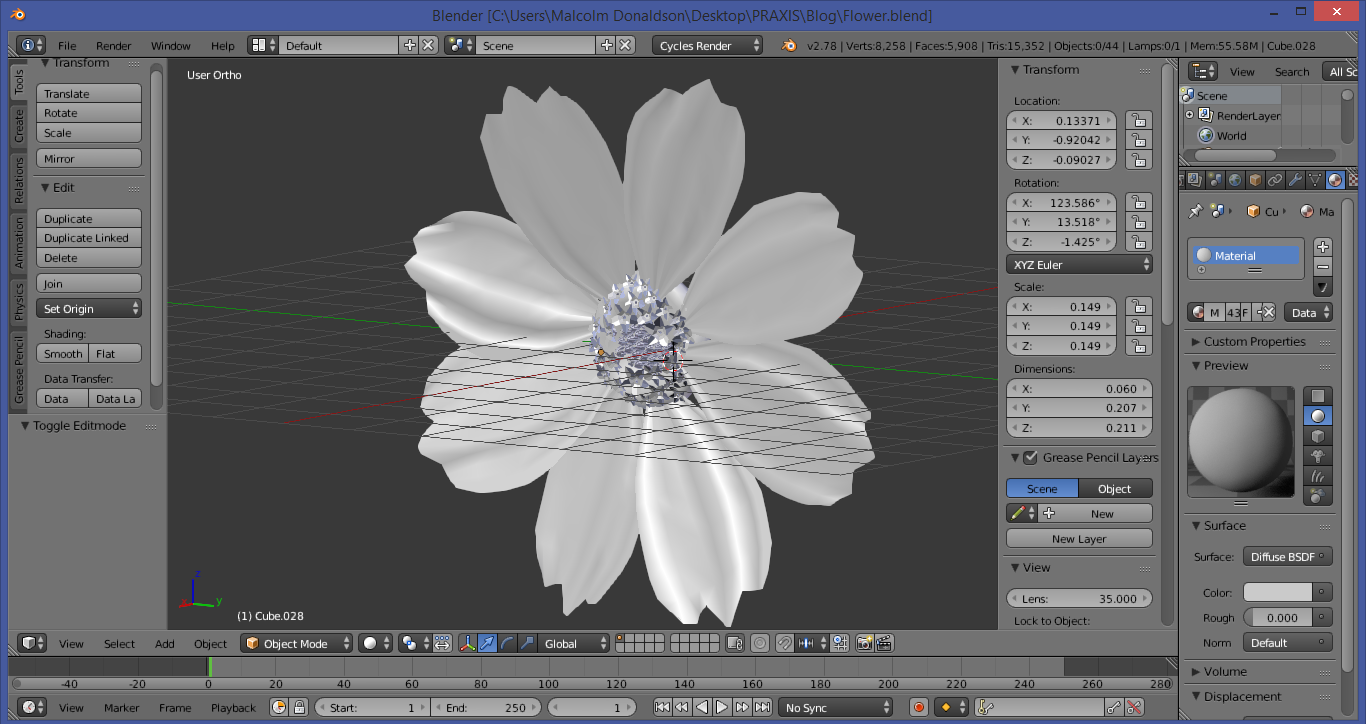
Task: Enable the snap magnet in viewport header
Action: coord(783,643)
